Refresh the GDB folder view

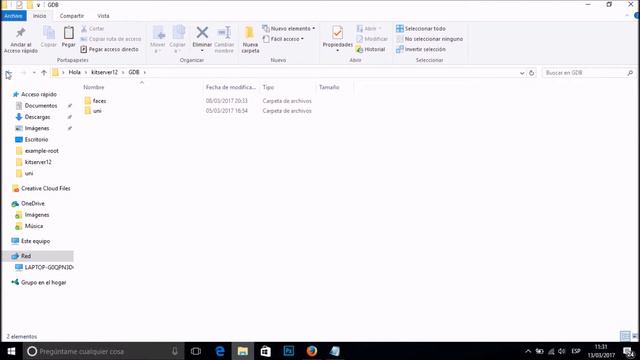pyautogui.click(x=531, y=73)
